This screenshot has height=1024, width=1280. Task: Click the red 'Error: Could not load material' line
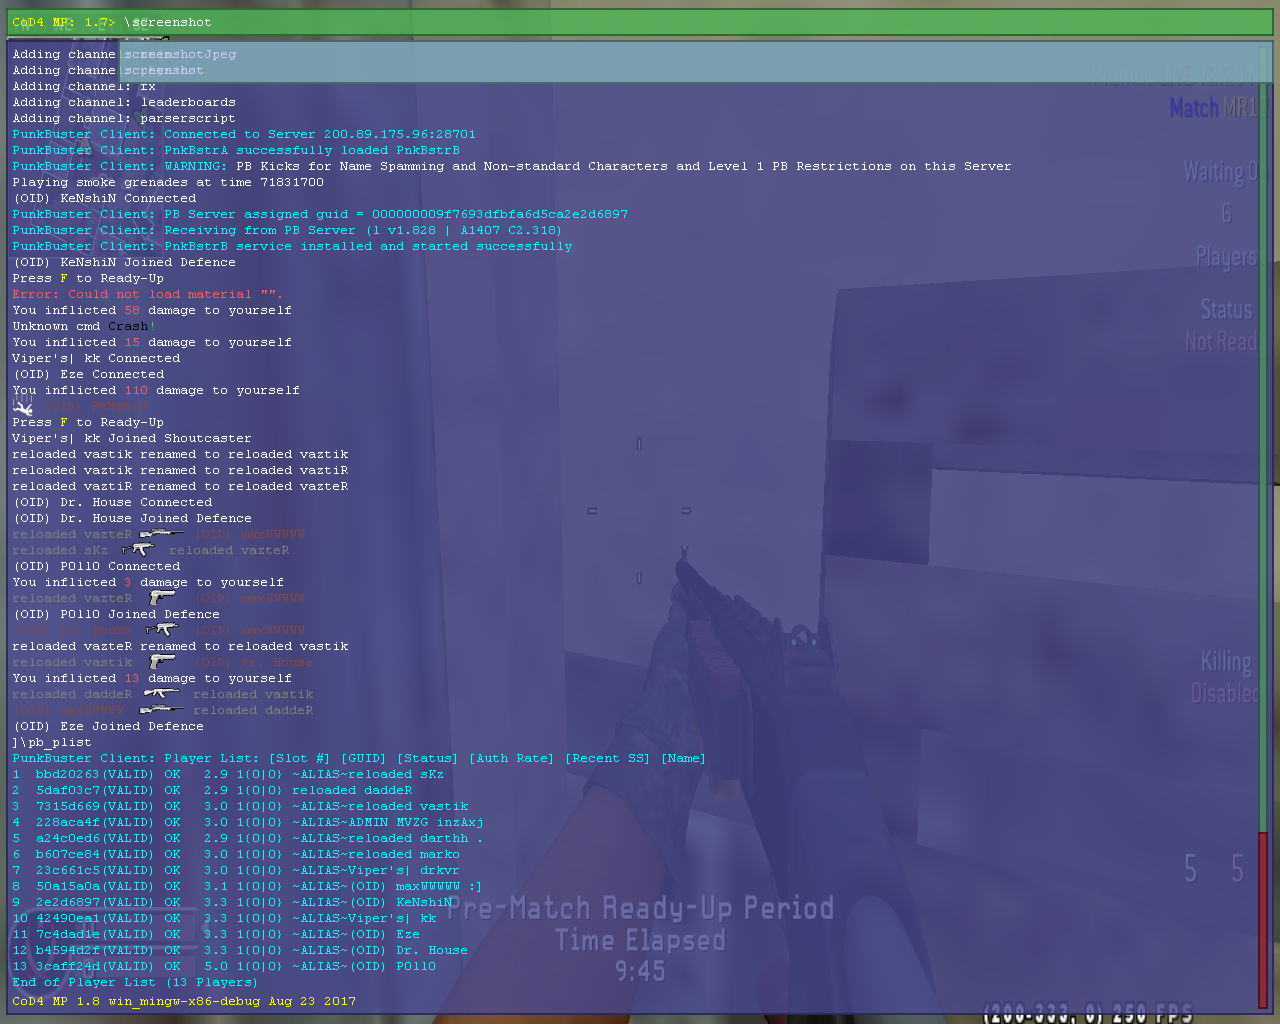148,294
